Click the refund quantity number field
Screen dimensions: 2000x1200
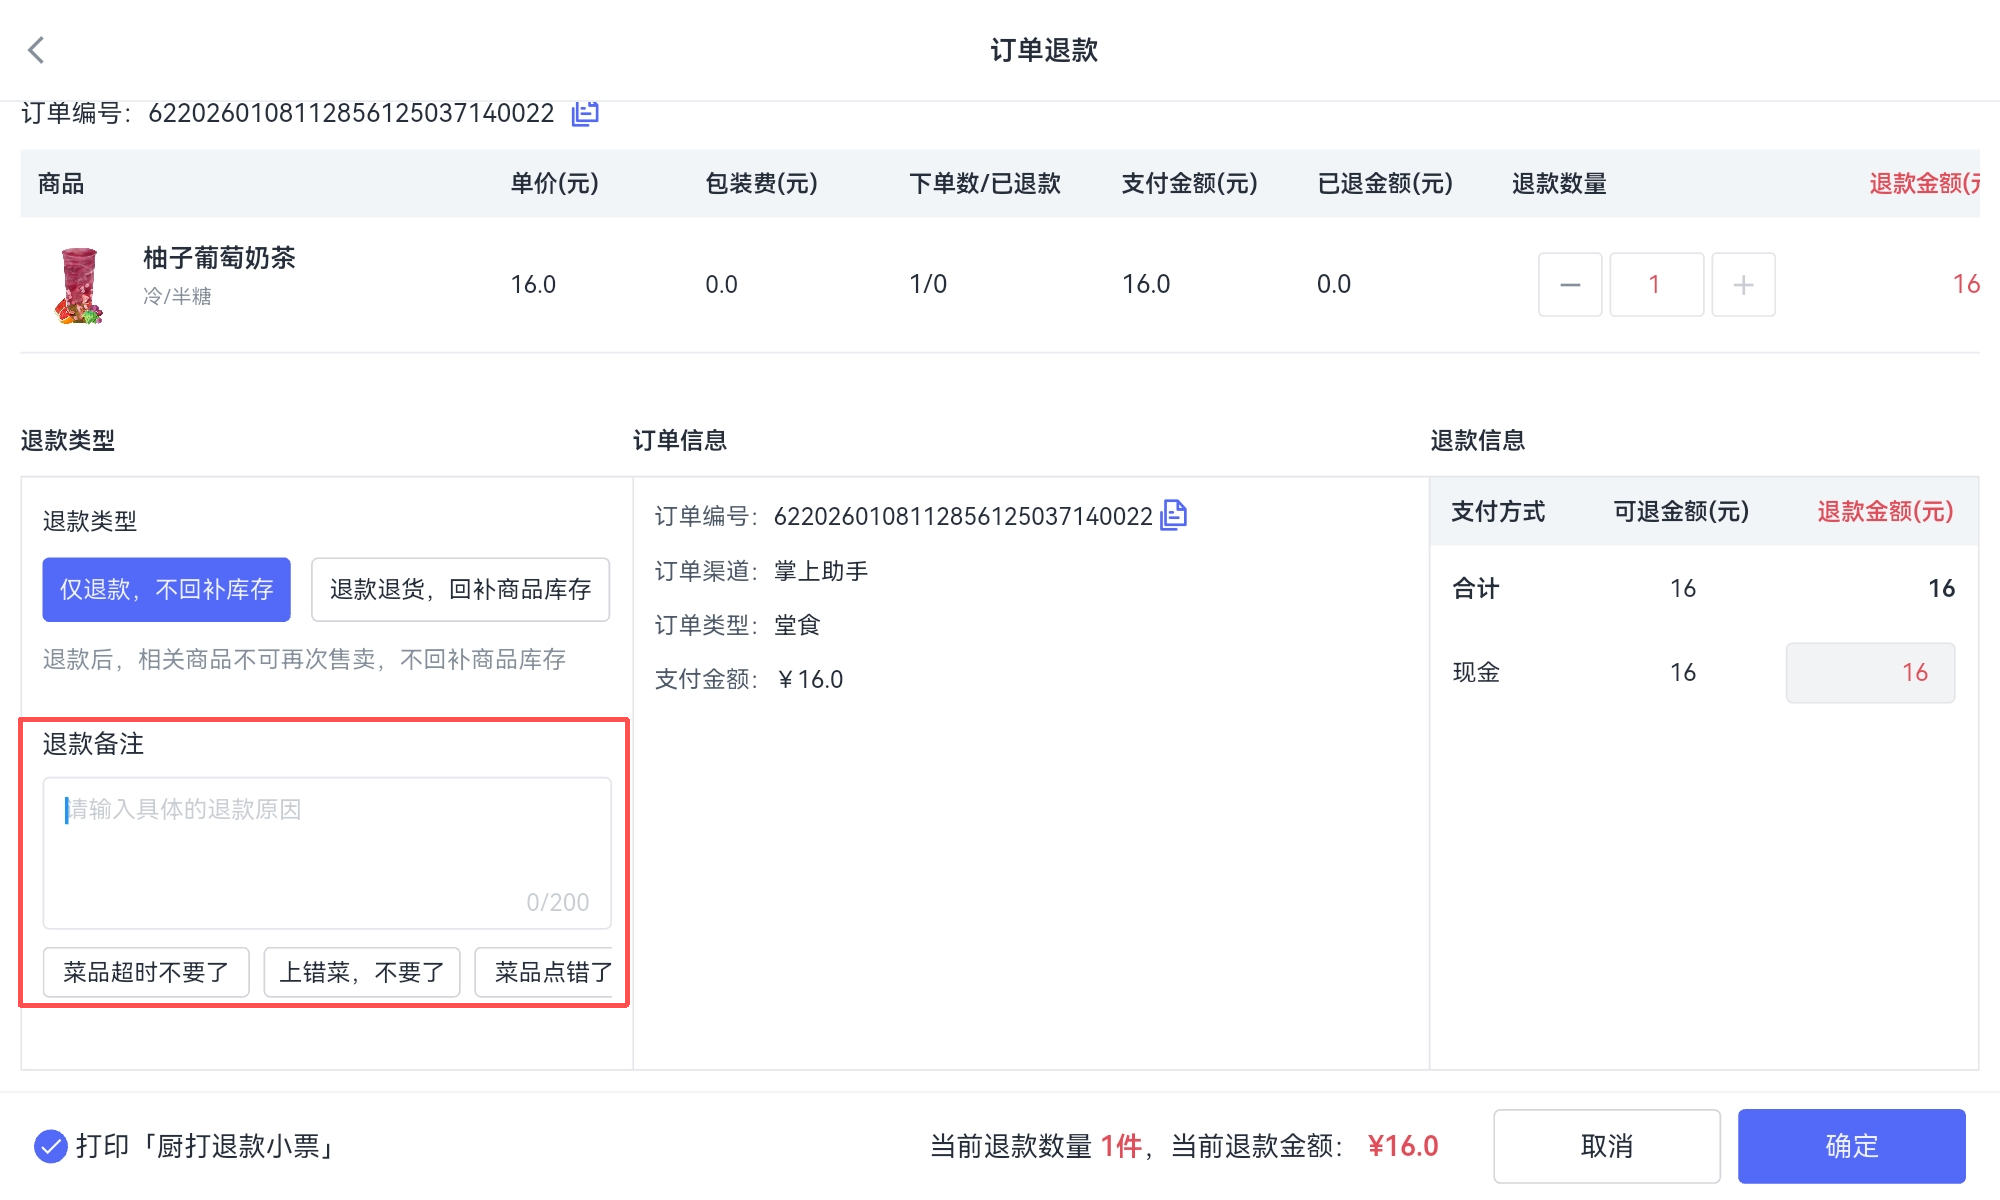(x=1656, y=285)
